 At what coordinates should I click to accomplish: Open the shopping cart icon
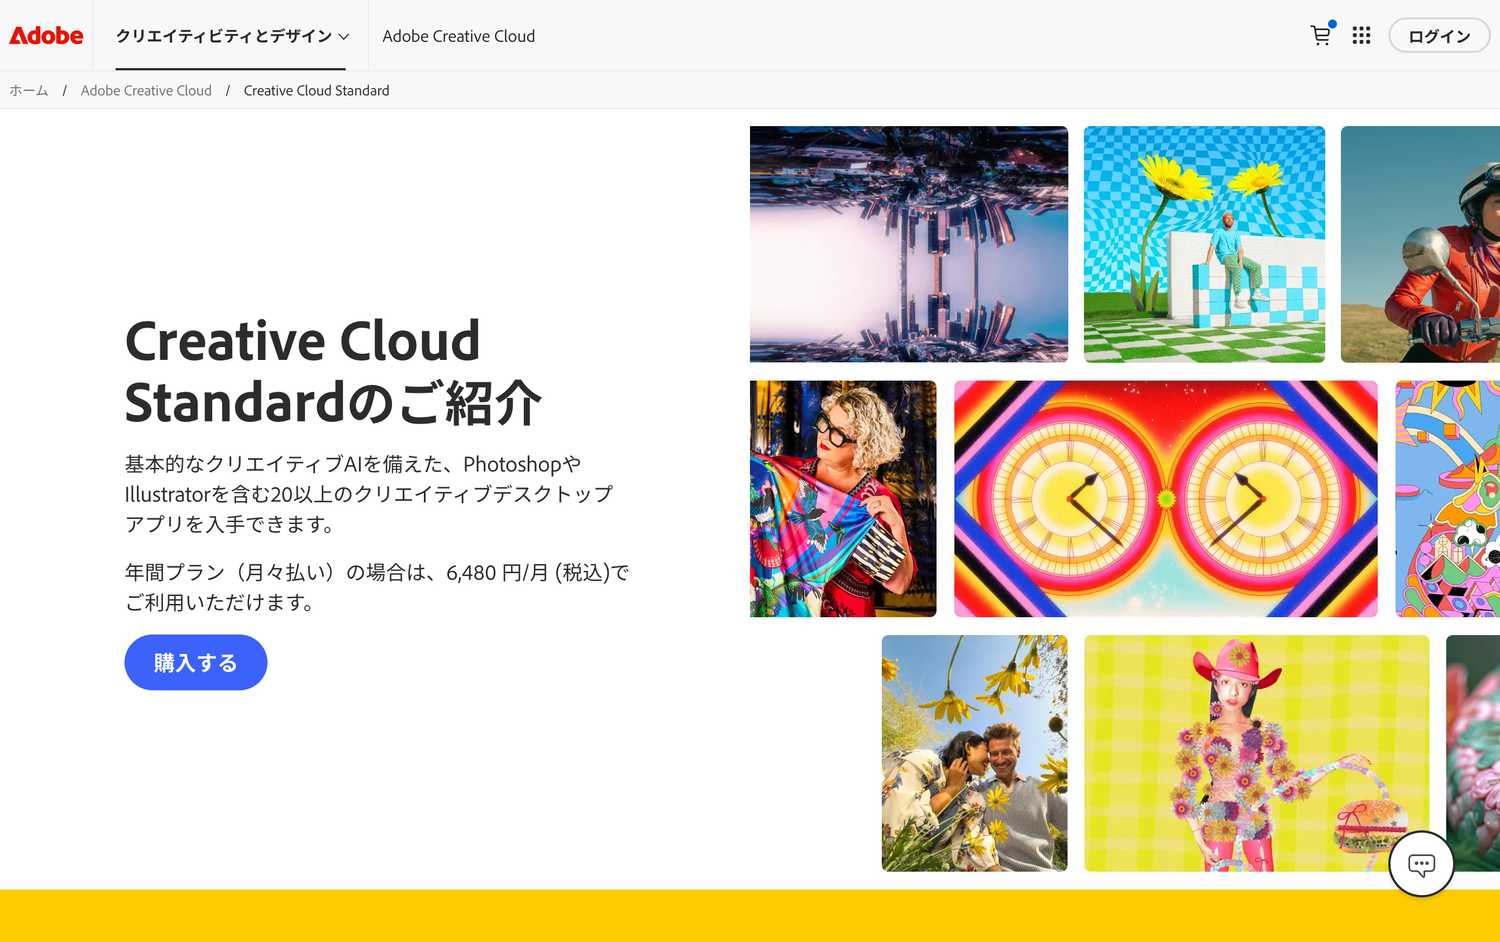click(1321, 35)
